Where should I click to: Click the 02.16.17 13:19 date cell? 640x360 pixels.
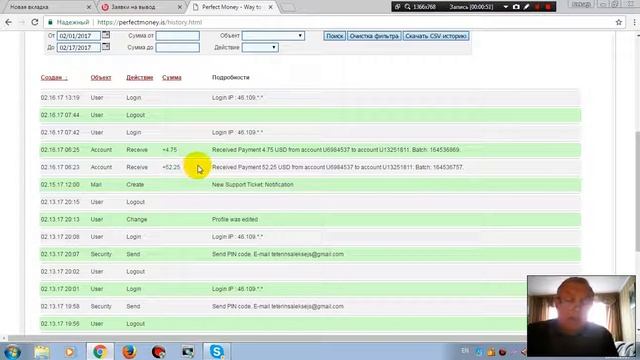[x=60, y=98]
